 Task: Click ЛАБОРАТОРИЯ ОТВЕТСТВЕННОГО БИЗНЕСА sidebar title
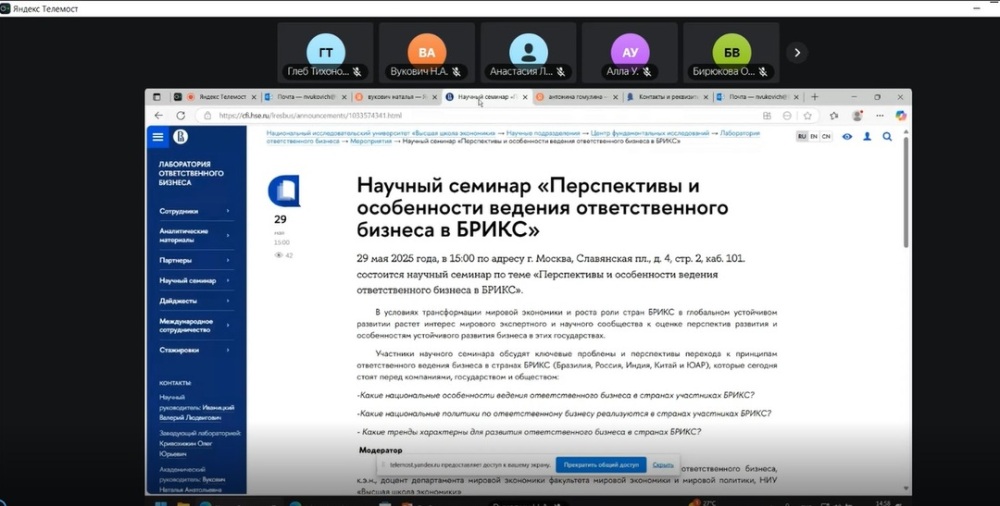point(191,174)
